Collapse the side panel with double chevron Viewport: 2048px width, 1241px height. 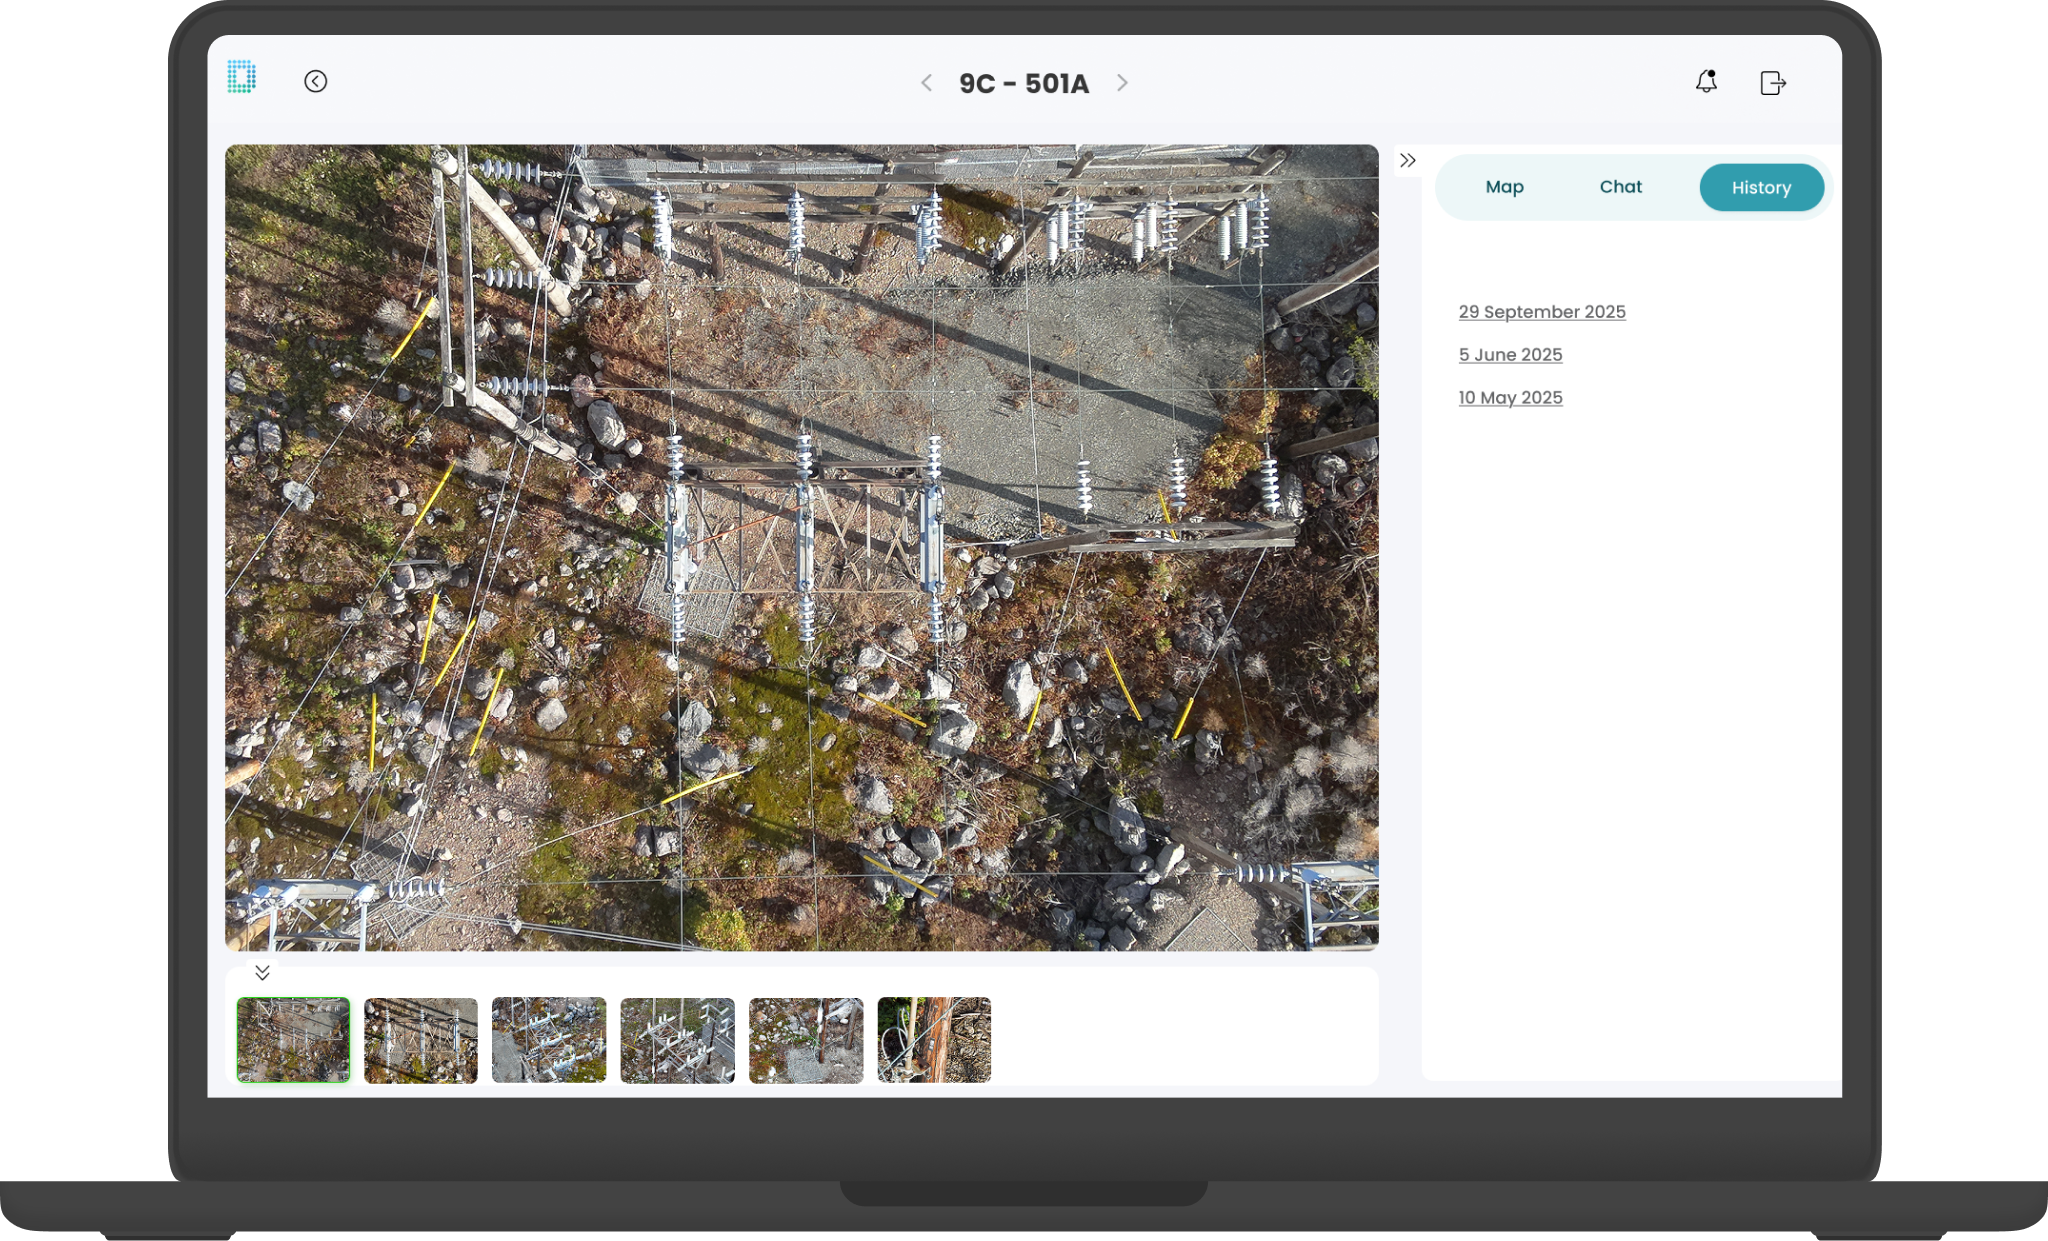(1408, 161)
